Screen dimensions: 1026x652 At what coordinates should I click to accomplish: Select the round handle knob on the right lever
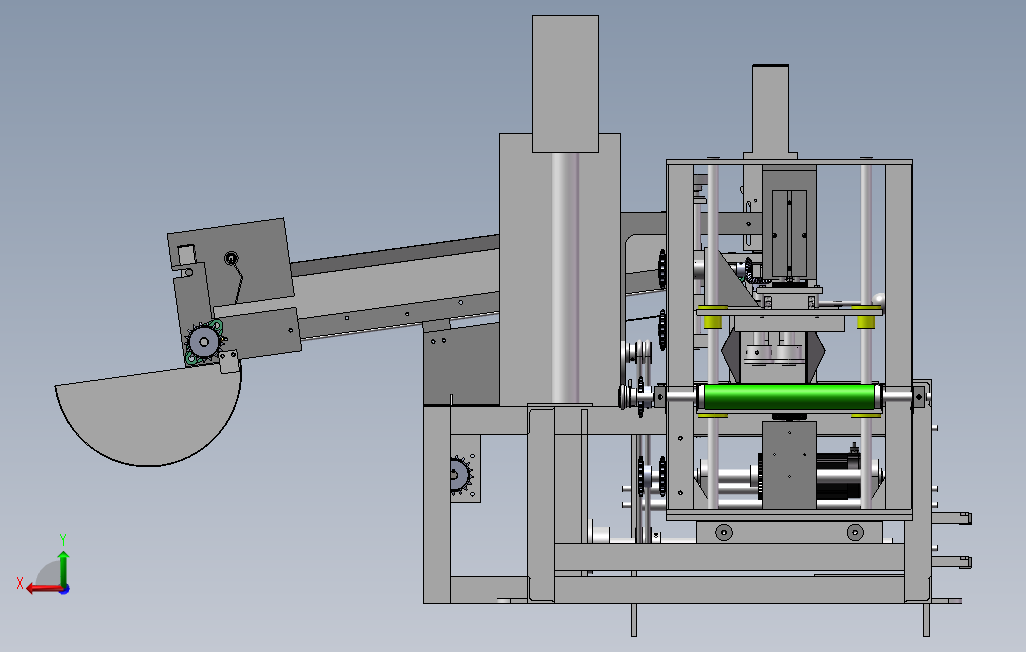877,300
